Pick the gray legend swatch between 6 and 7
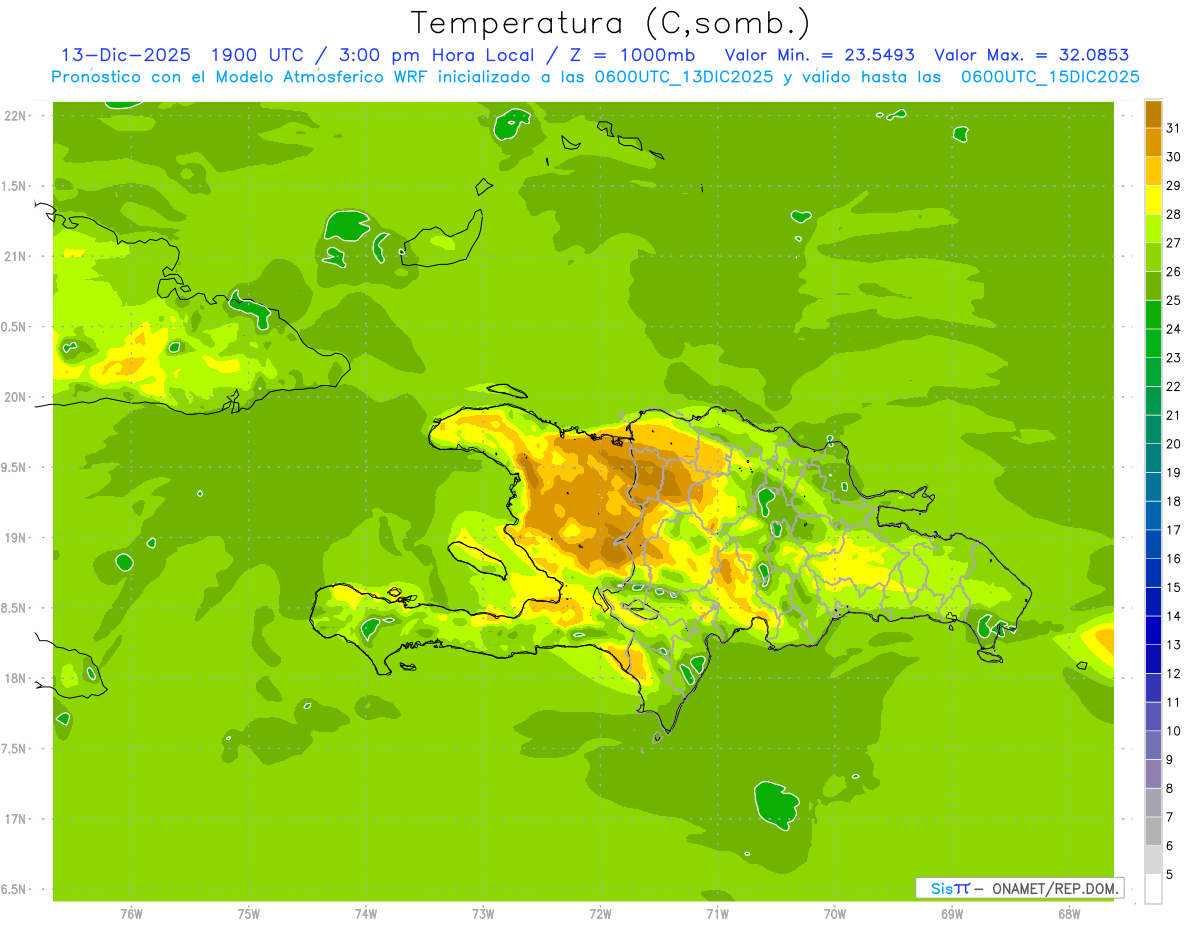The width and height of the screenshot is (1200, 927). click(1153, 832)
